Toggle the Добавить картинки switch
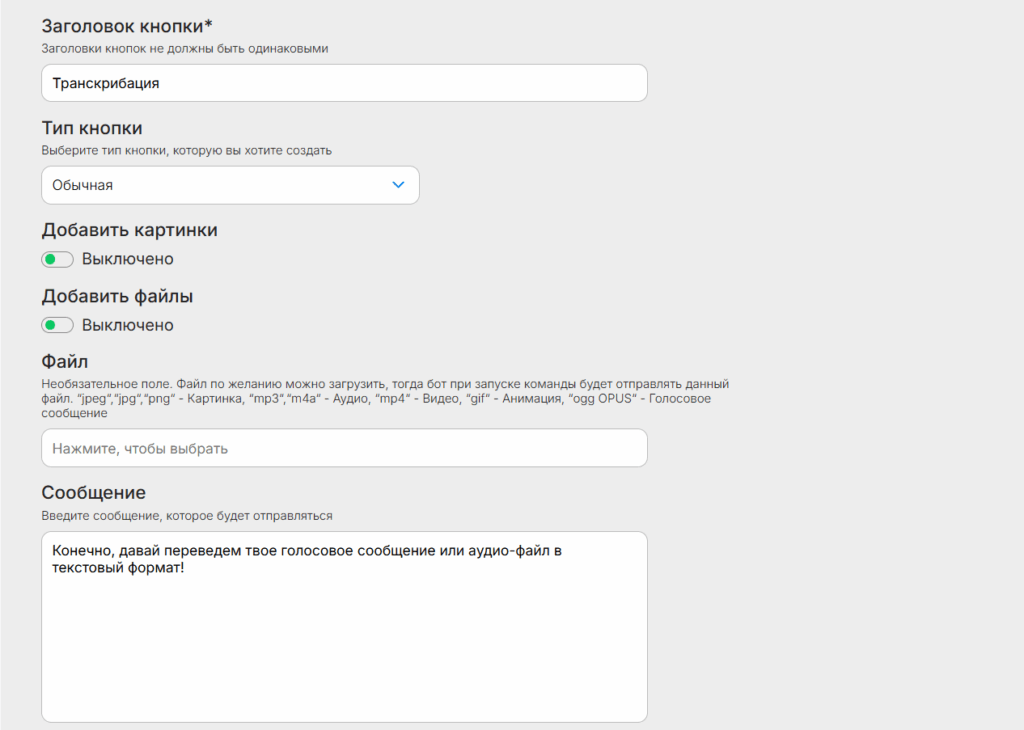Screen dimensions: 1024x730 pos(57,259)
